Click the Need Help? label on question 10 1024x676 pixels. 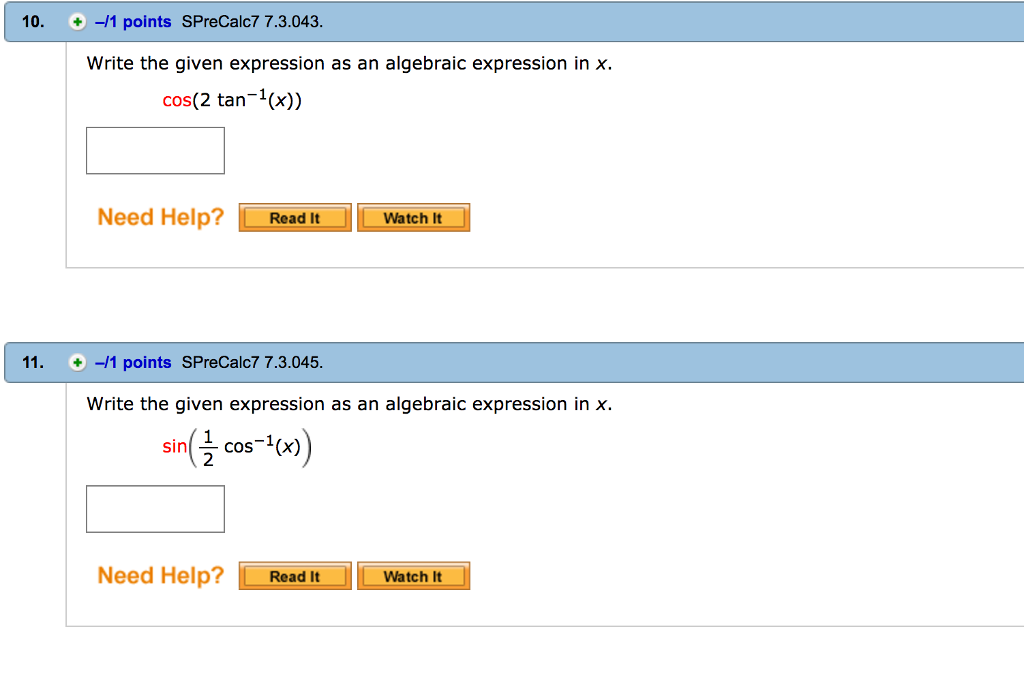[x=159, y=217]
